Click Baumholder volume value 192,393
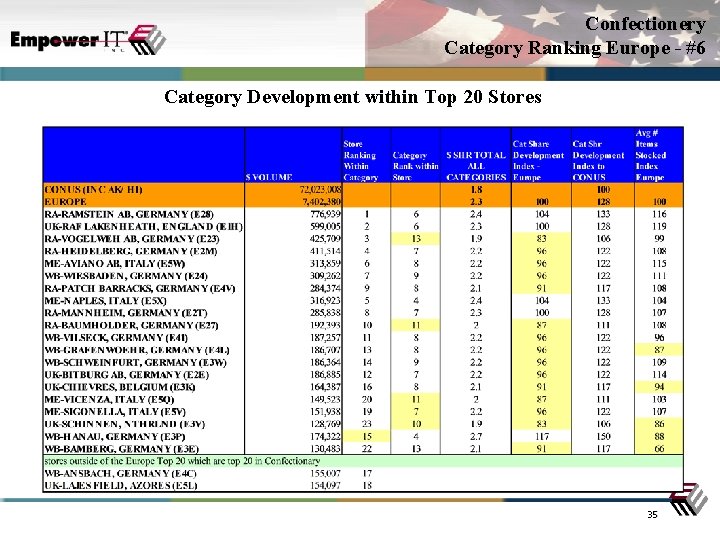Viewport: 720px width, 540px height. tap(326, 325)
